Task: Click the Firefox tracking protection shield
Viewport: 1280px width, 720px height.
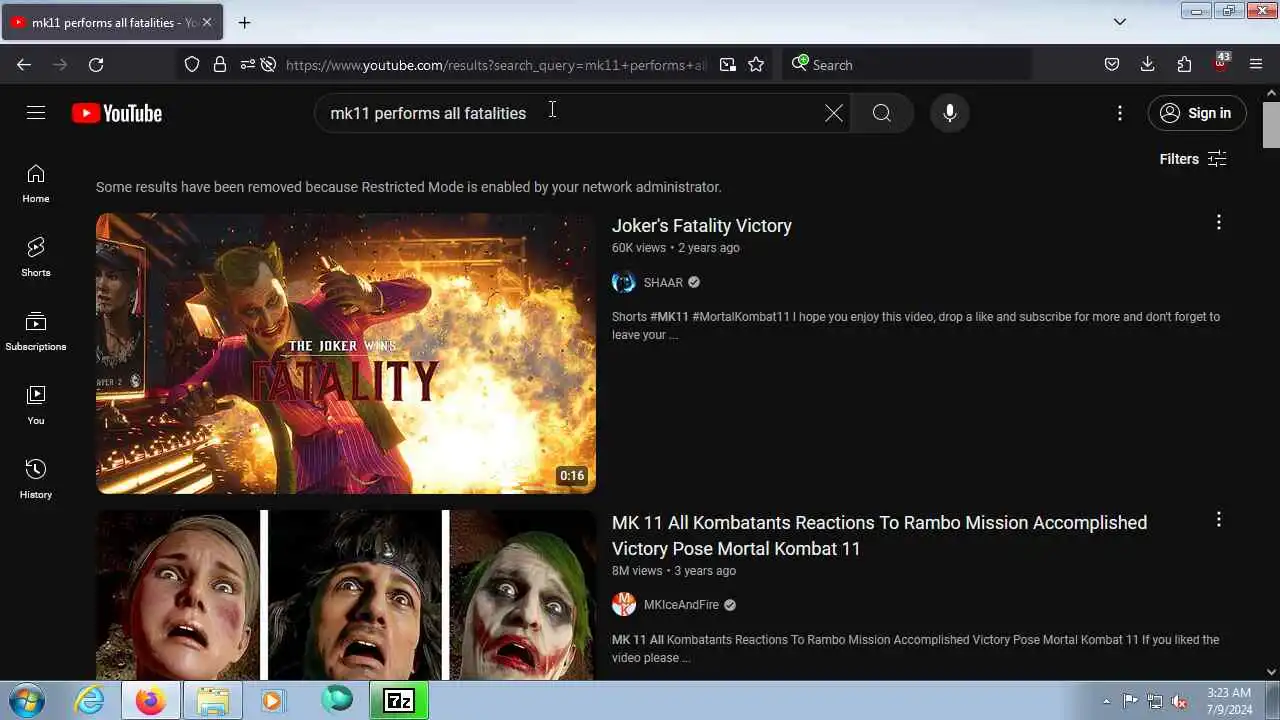Action: (x=192, y=65)
